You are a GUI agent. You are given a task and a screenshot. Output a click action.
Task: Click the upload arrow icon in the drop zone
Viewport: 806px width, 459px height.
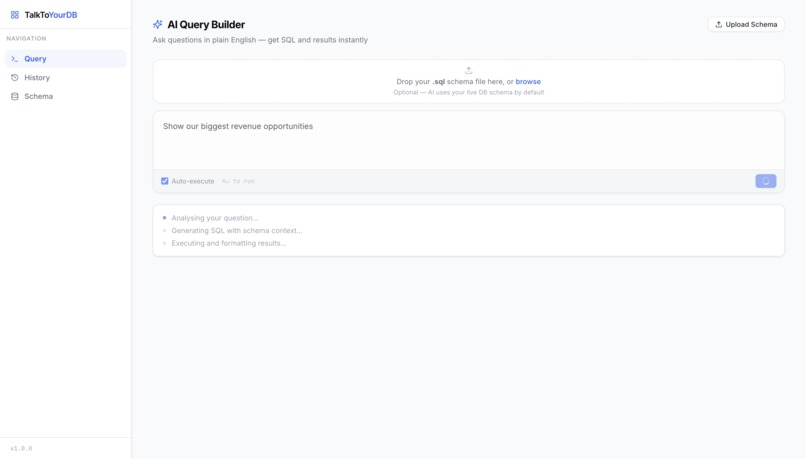(468, 70)
